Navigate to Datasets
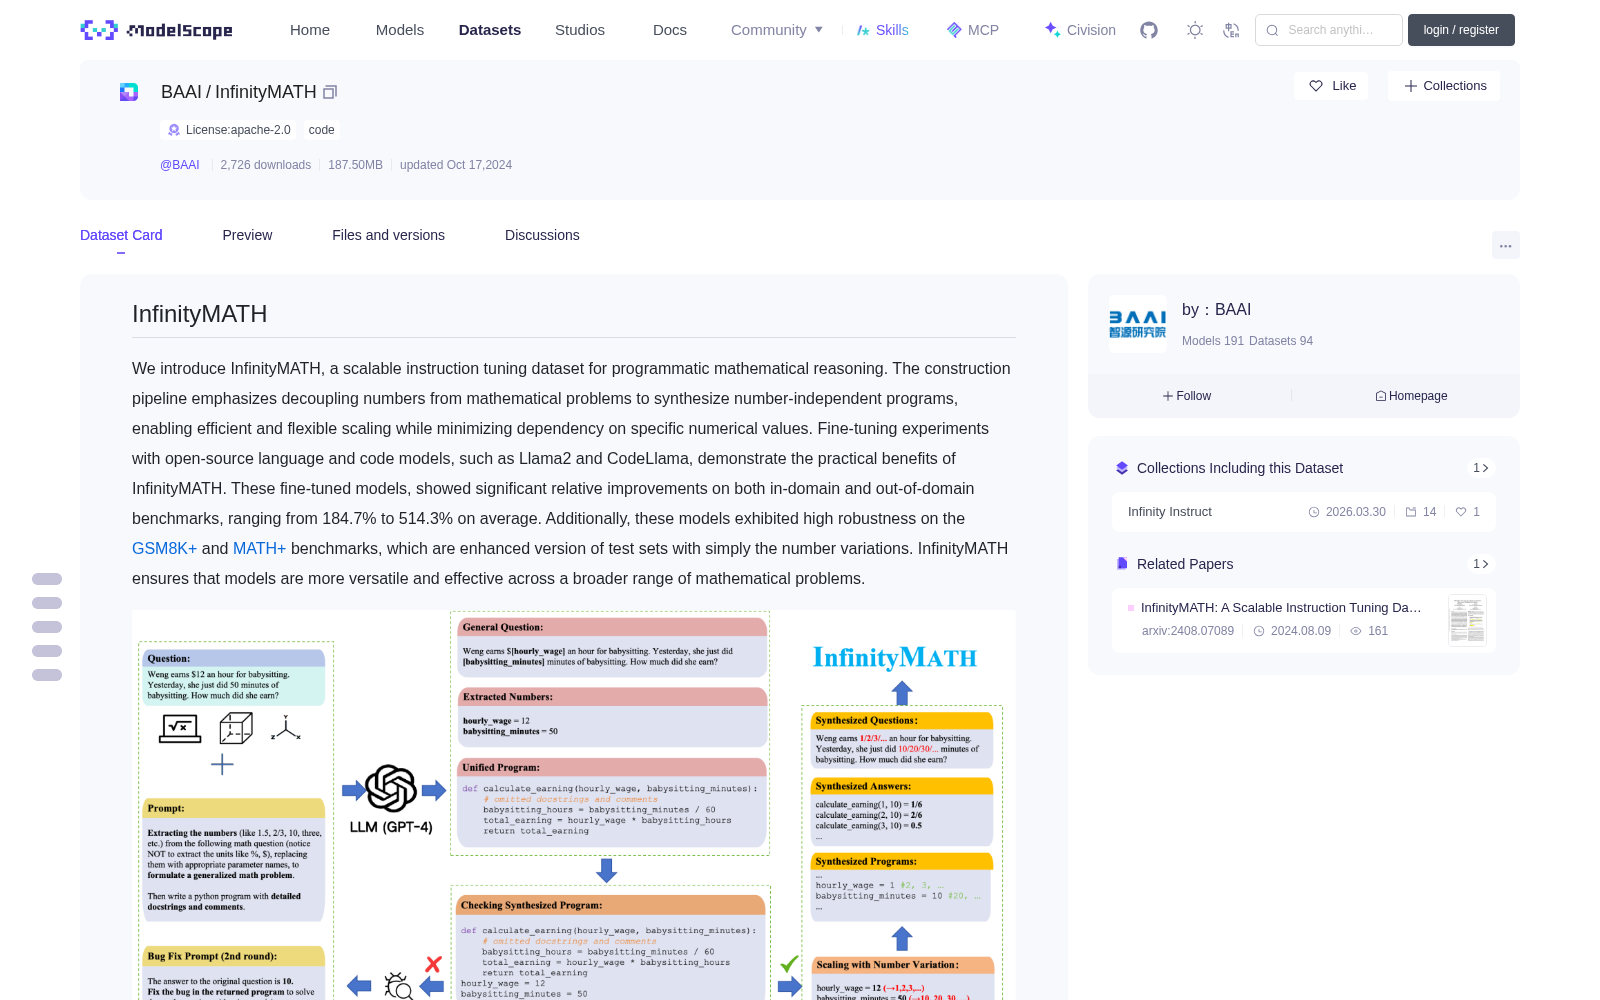Image resolution: width=1600 pixels, height=1000 pixels. [x=490, y=30]
